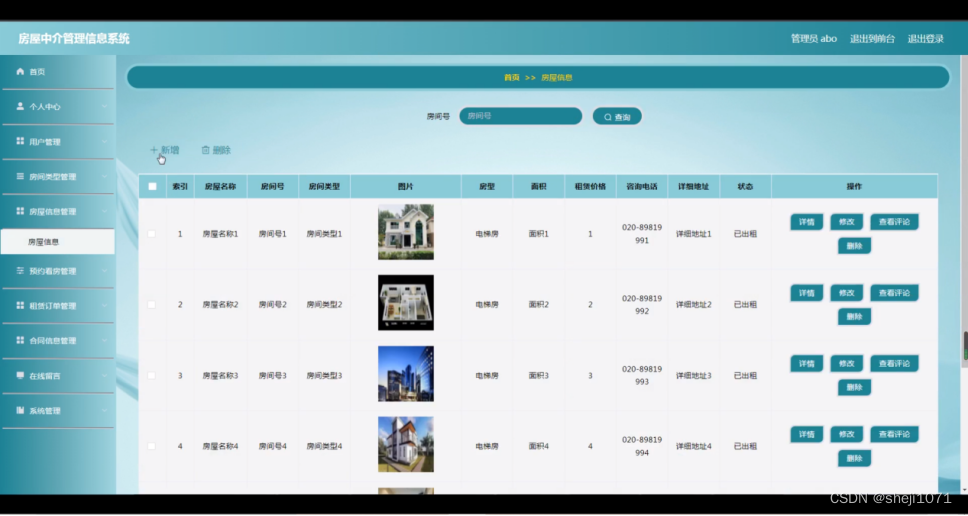
Task: Open the villa thumbnail of 房屋名称1
Action: pyautogui.click(x=406, y=232)
